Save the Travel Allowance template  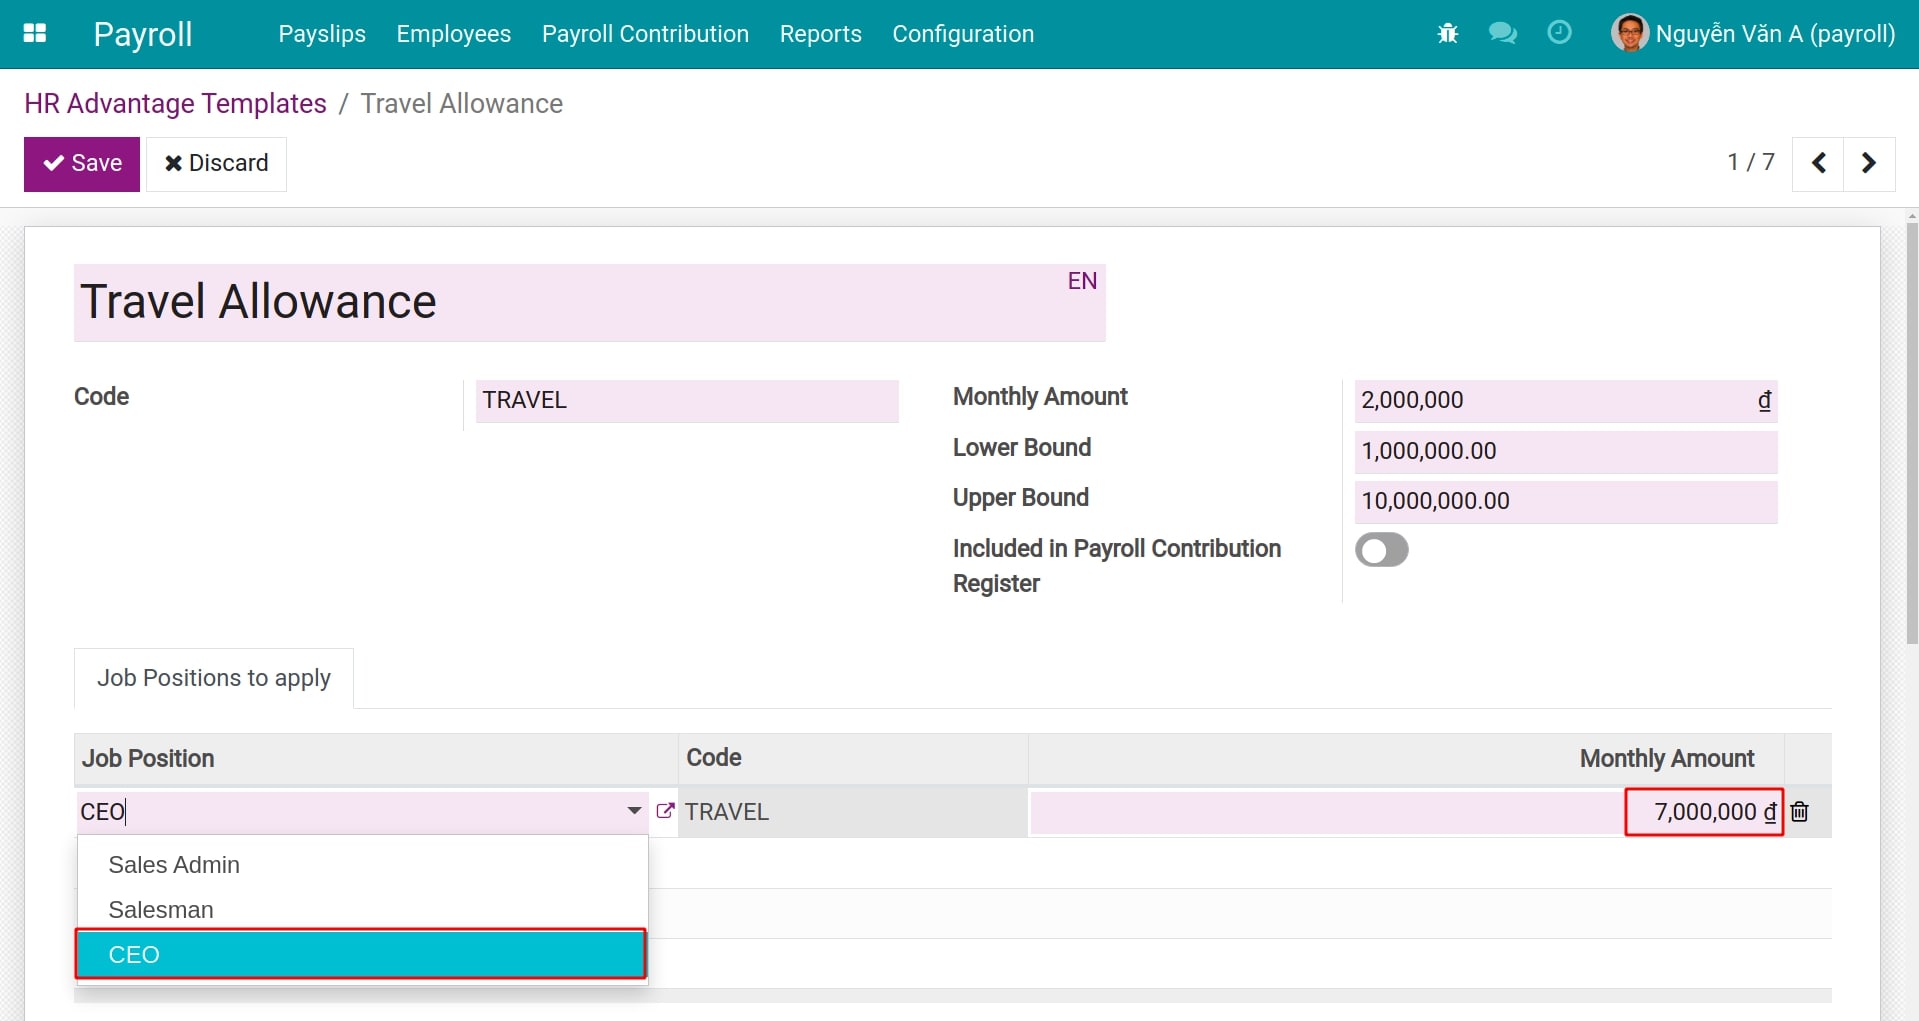(82, 164)
